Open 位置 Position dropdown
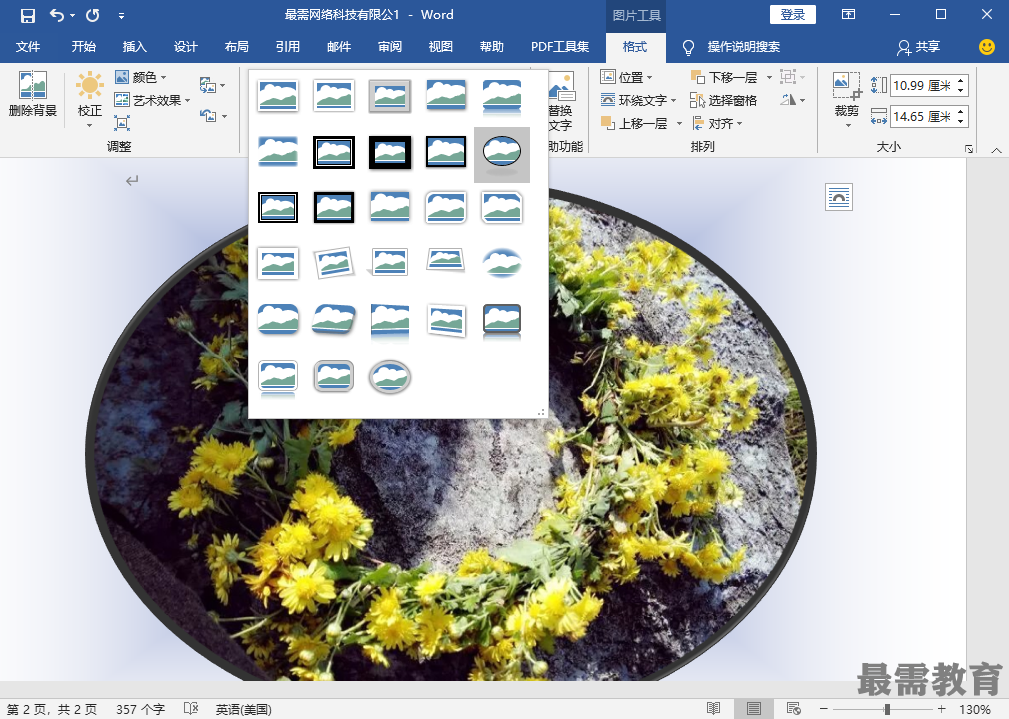The image size is (1009, 719). tap(626, 77)
